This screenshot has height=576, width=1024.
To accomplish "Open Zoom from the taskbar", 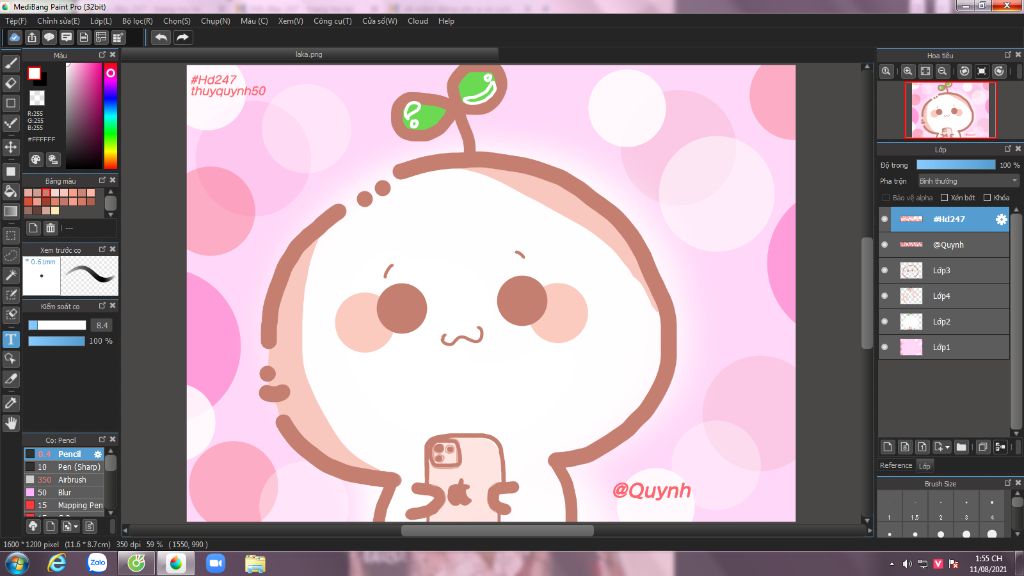I will pyautogui.click(x=215, y=563).
